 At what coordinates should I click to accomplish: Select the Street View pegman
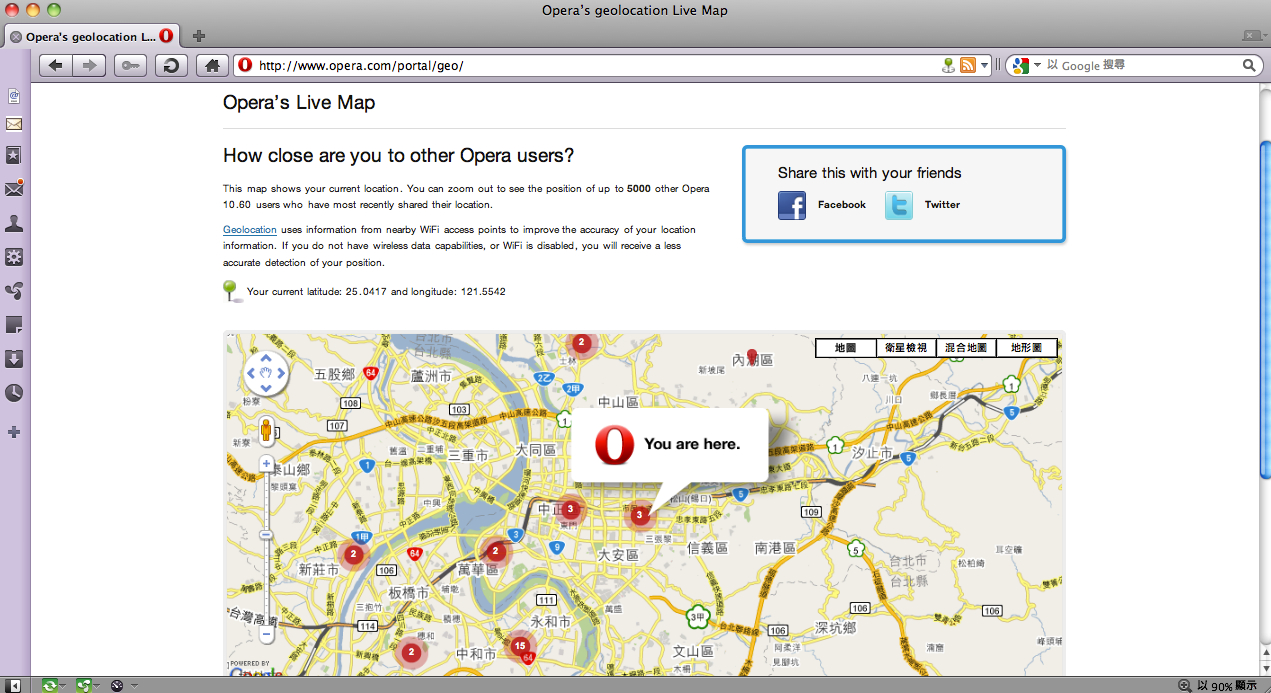coord(266,431)
